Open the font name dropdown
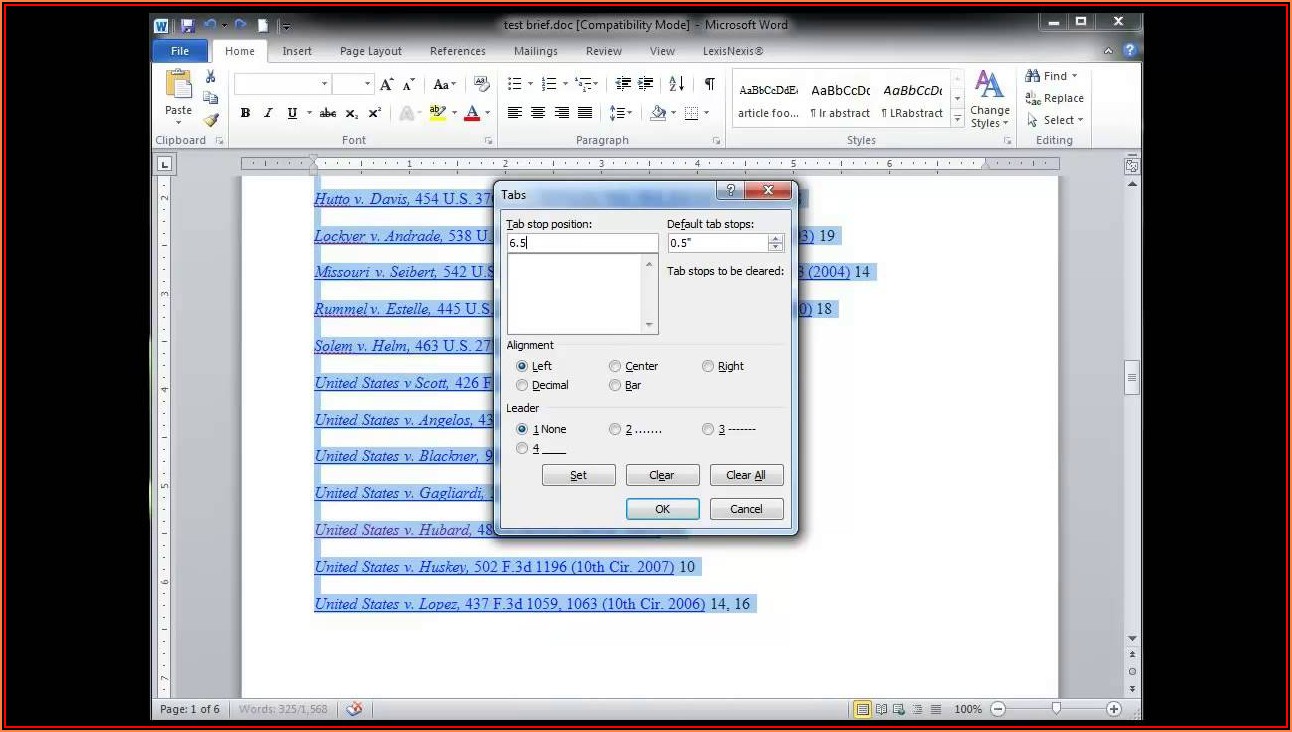The width and height of the screenshot is (1292, 732). [x=324, y=84]
